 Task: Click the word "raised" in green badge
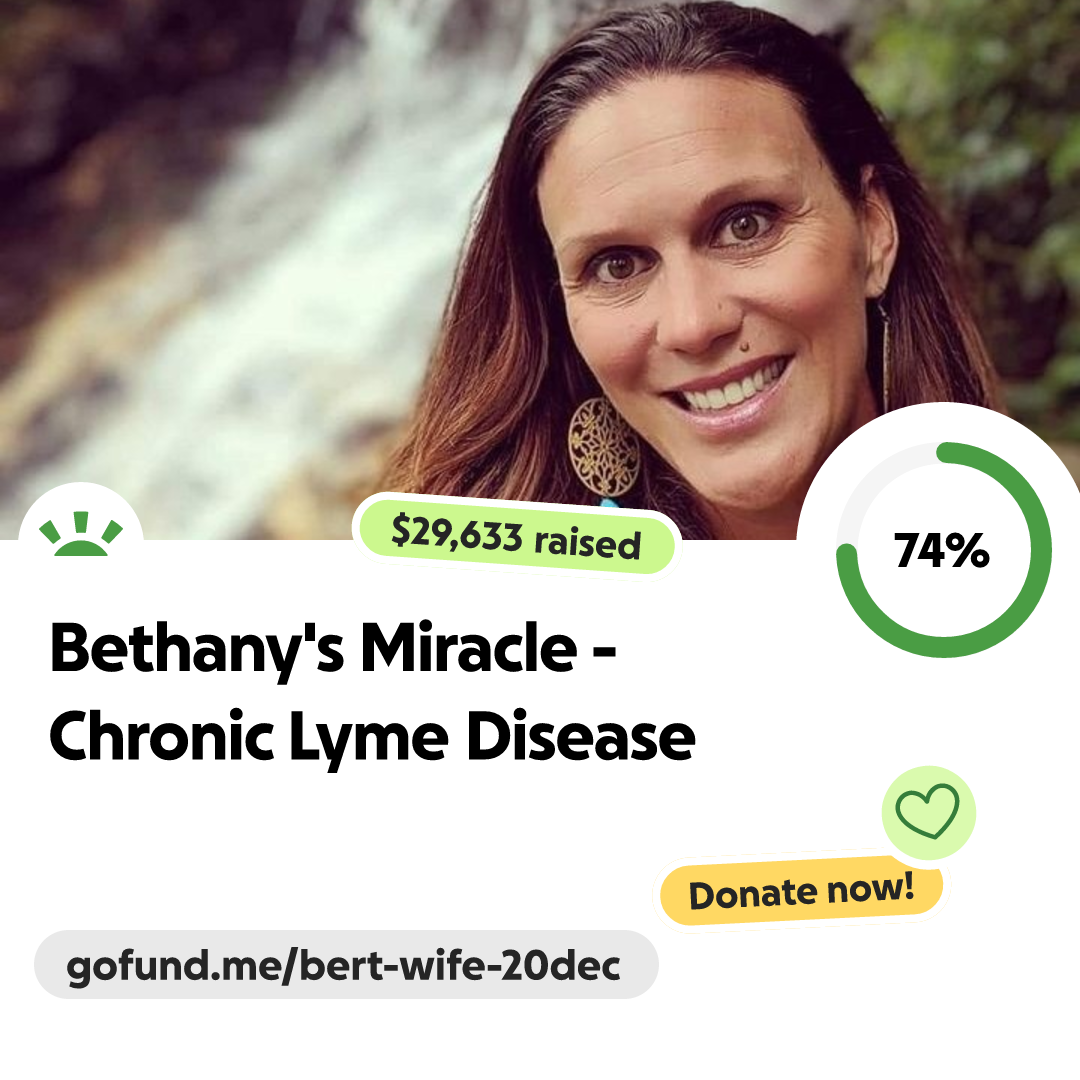pyautogui.click(x=588, y=543)
